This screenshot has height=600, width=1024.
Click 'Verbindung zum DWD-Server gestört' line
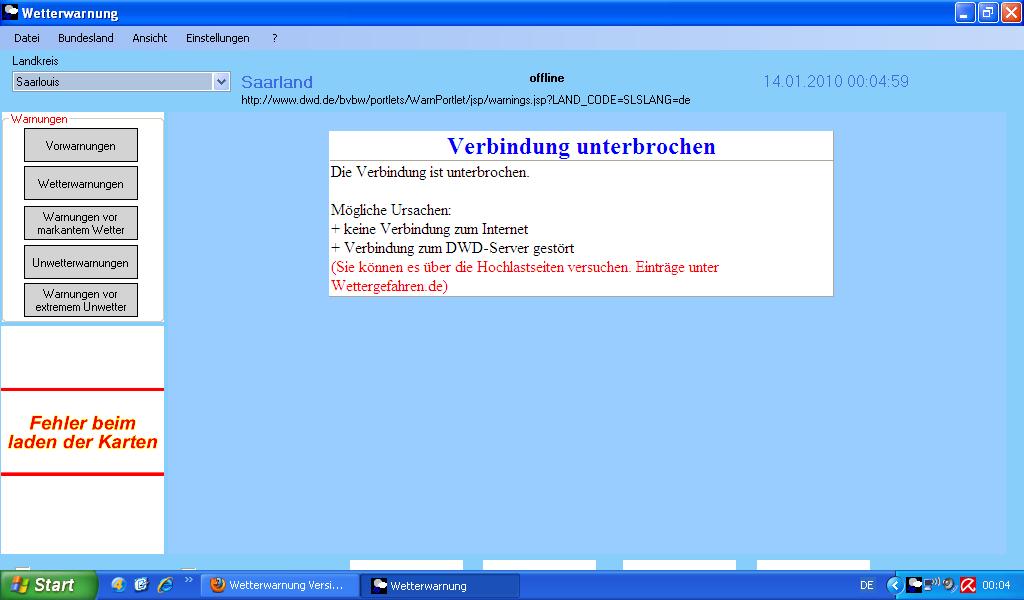[453, 248]
